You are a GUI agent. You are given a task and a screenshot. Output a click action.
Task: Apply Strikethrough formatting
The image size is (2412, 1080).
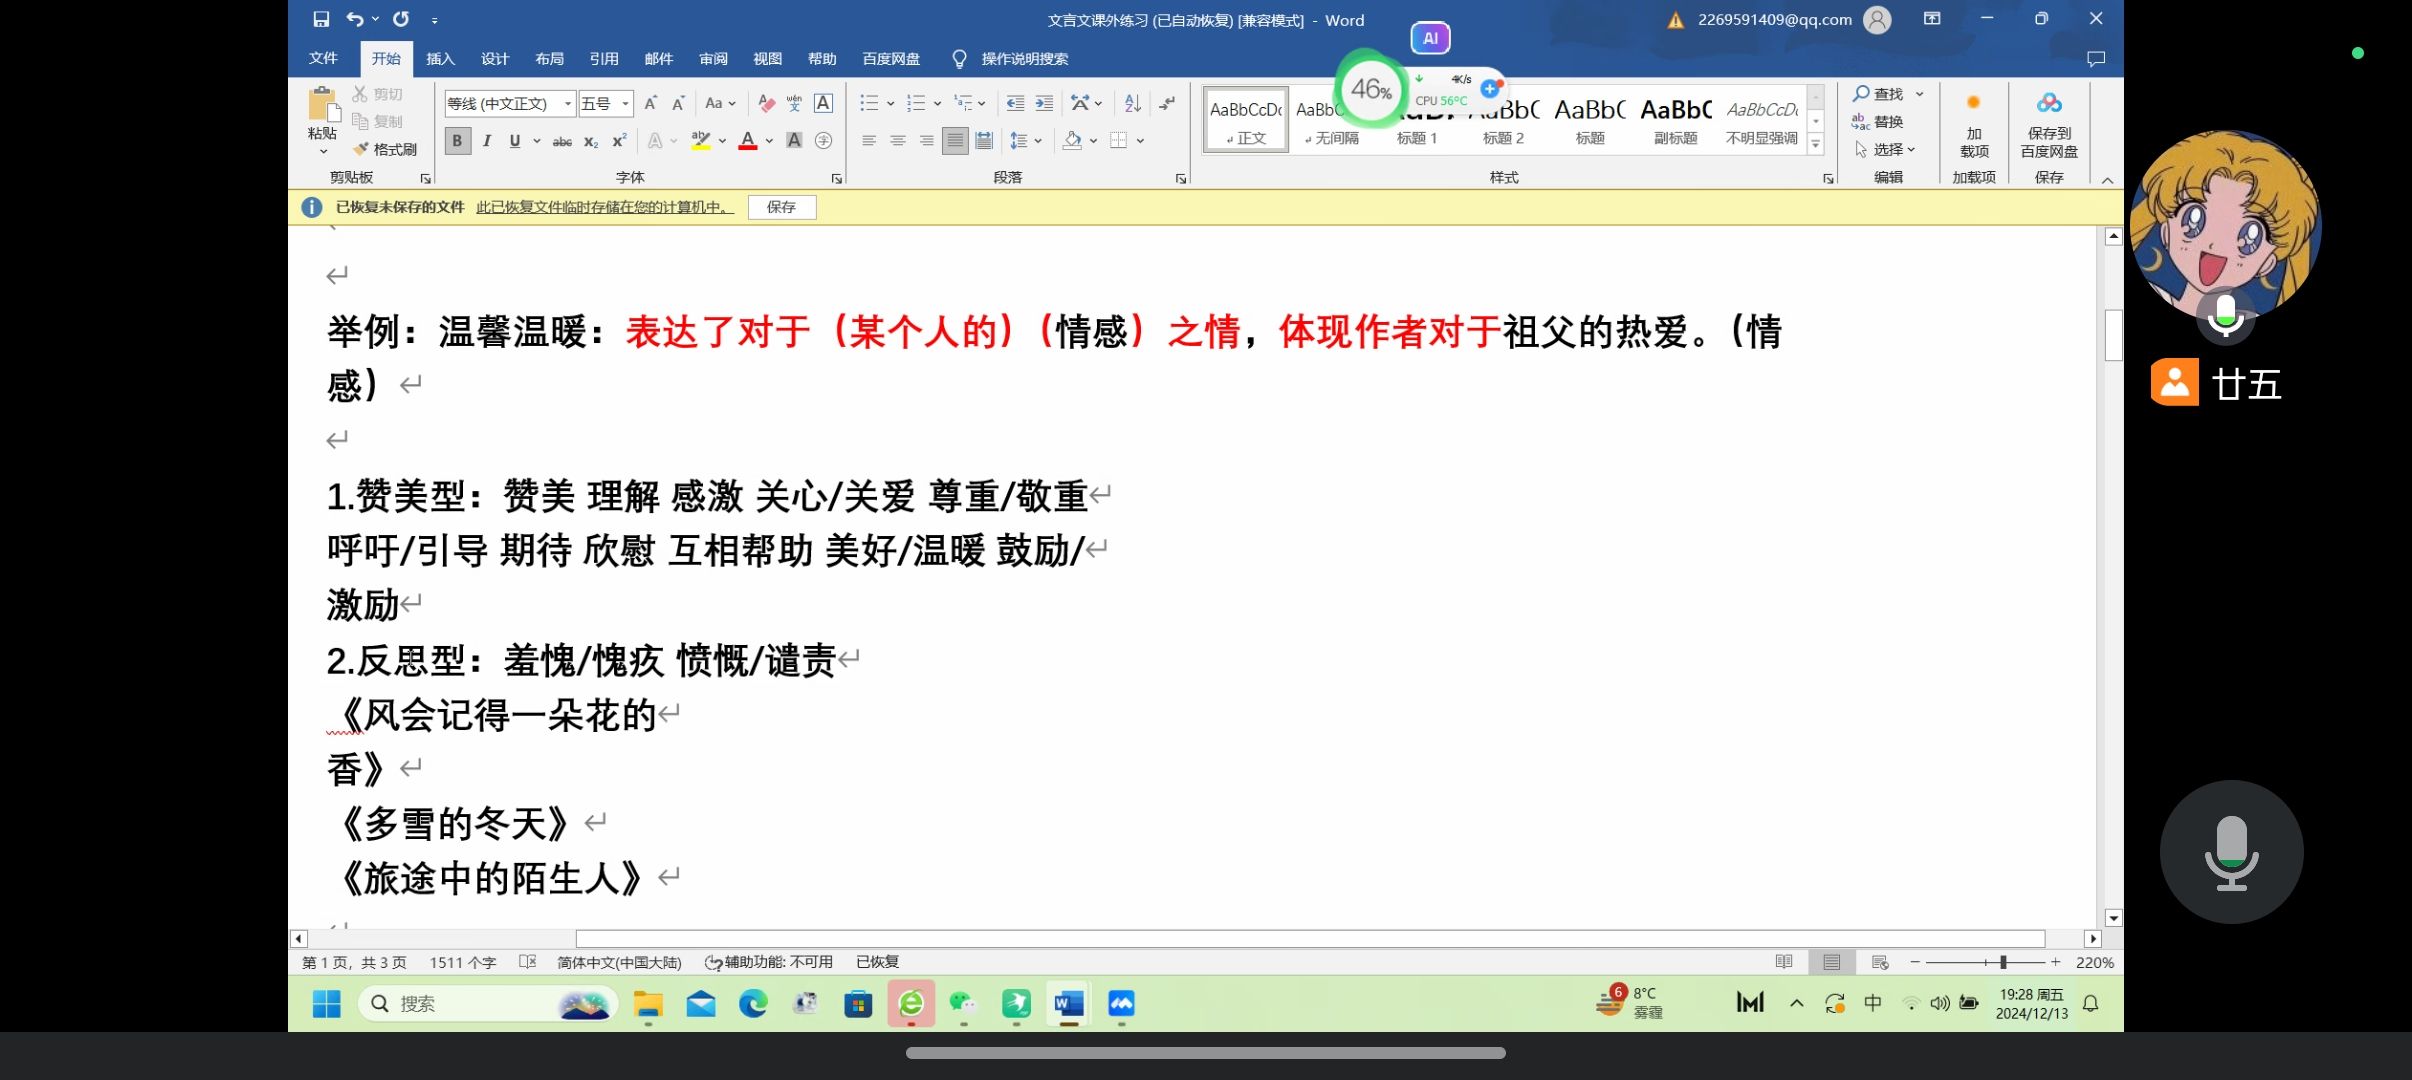pos(562,141)
